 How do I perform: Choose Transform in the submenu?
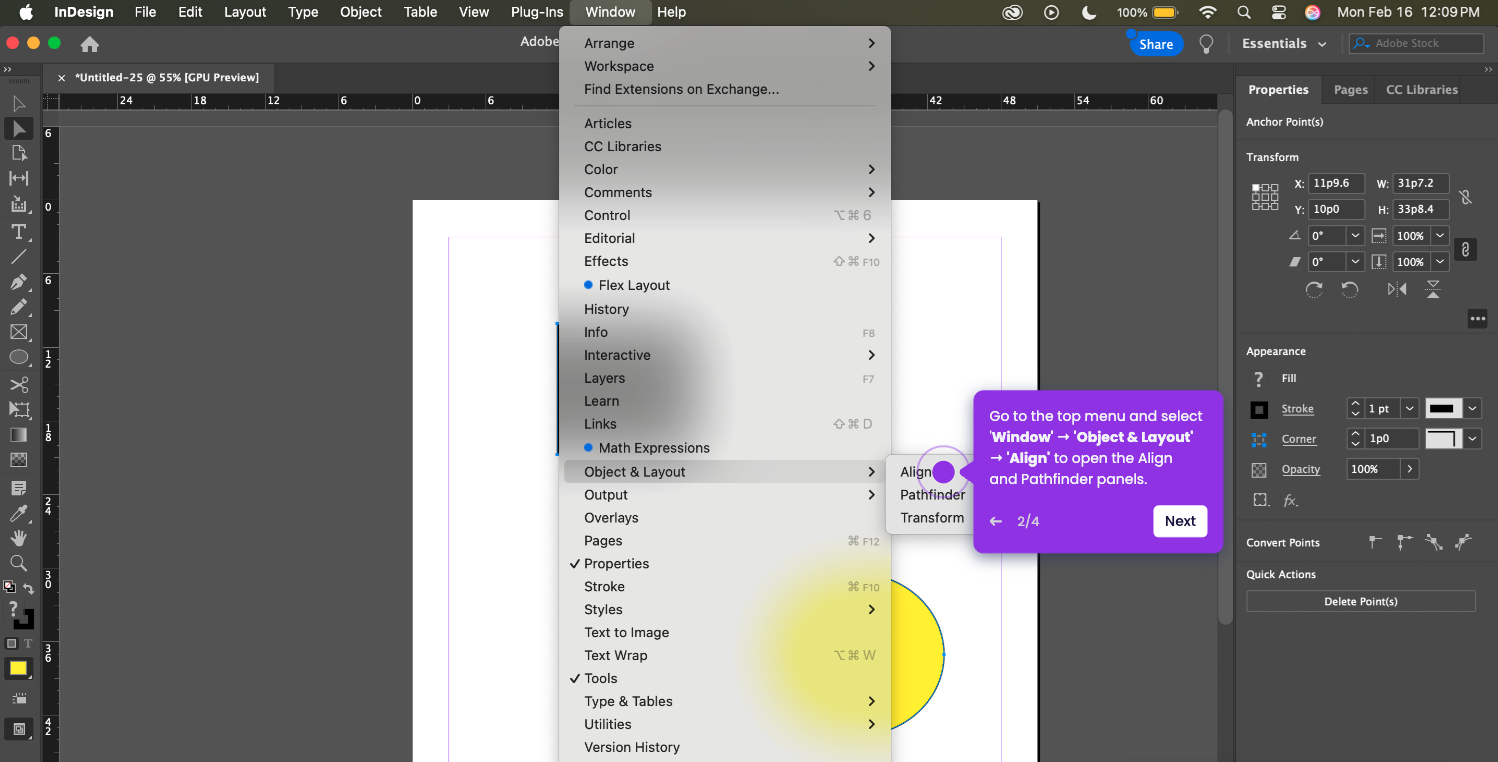[932, 518]
